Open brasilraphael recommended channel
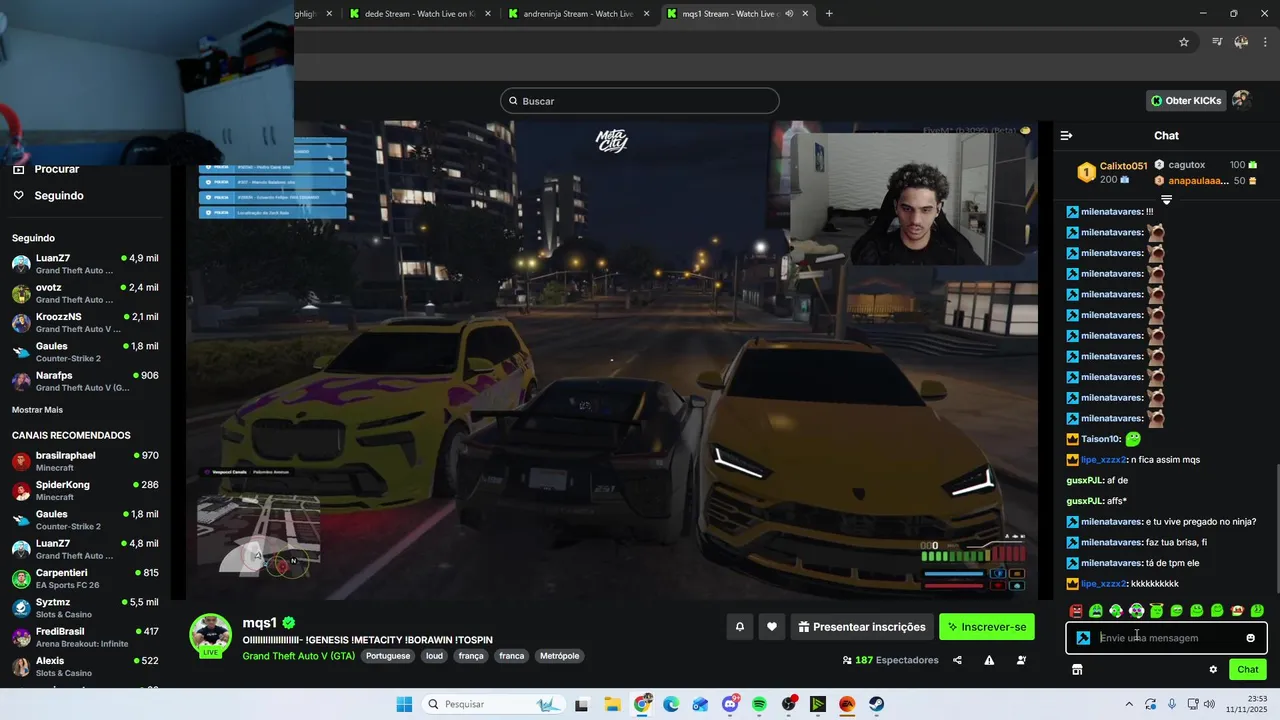Image resolution: width=1280 pixels, height=720 pixels. pos(85,461)
